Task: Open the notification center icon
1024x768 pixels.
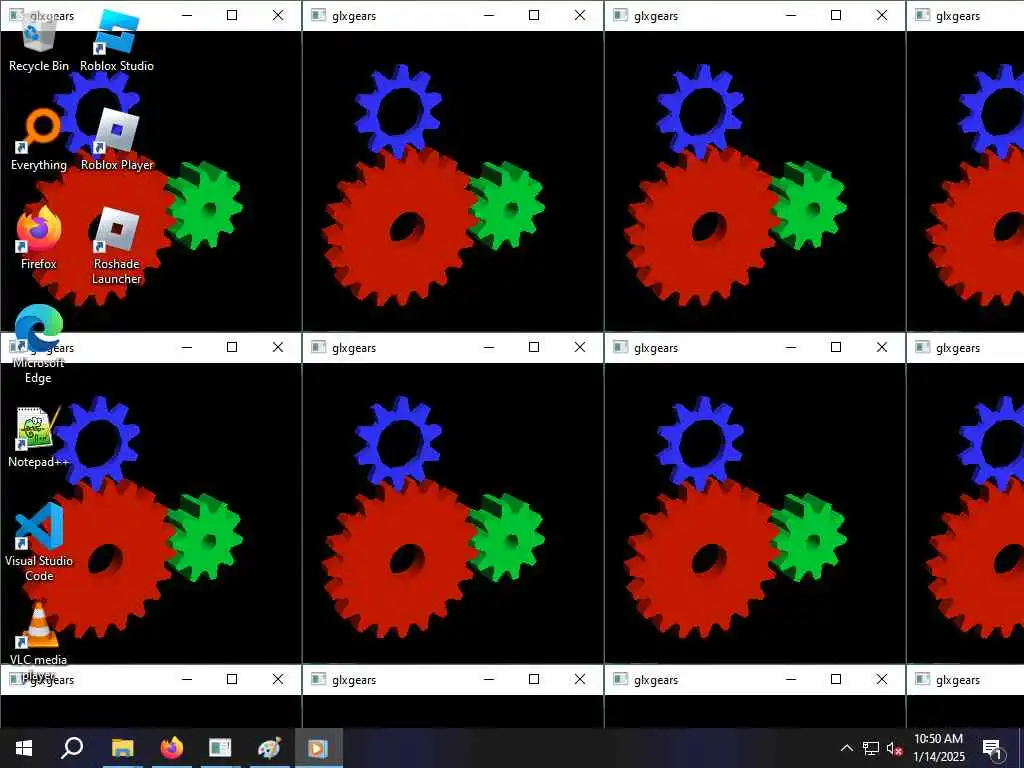Action: tap(992, 749)
